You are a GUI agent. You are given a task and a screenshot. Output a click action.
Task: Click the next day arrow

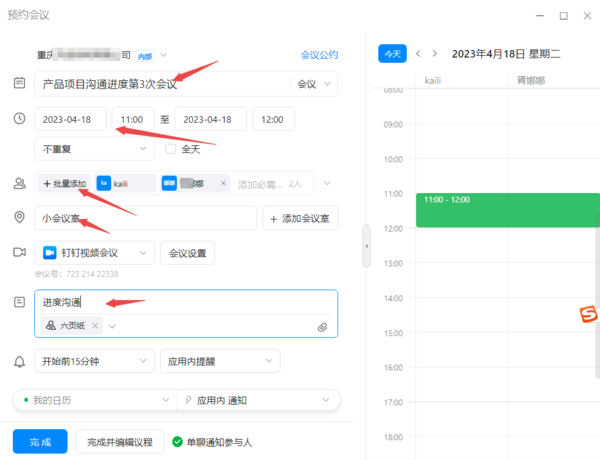436,53
